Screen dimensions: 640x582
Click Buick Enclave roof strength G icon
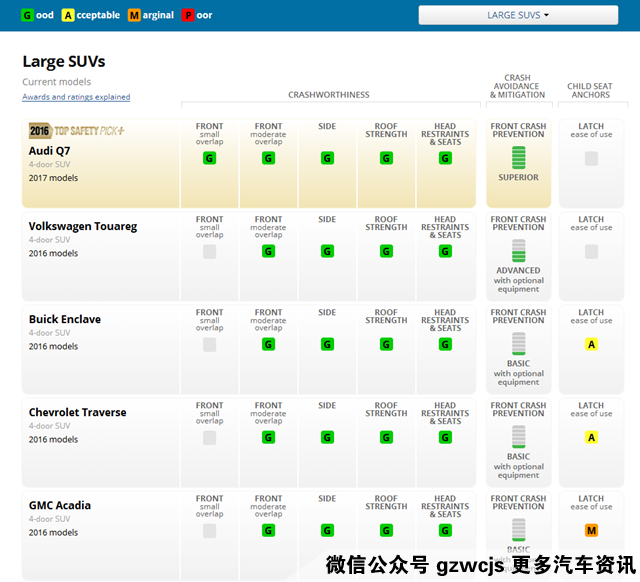point(386,344)
